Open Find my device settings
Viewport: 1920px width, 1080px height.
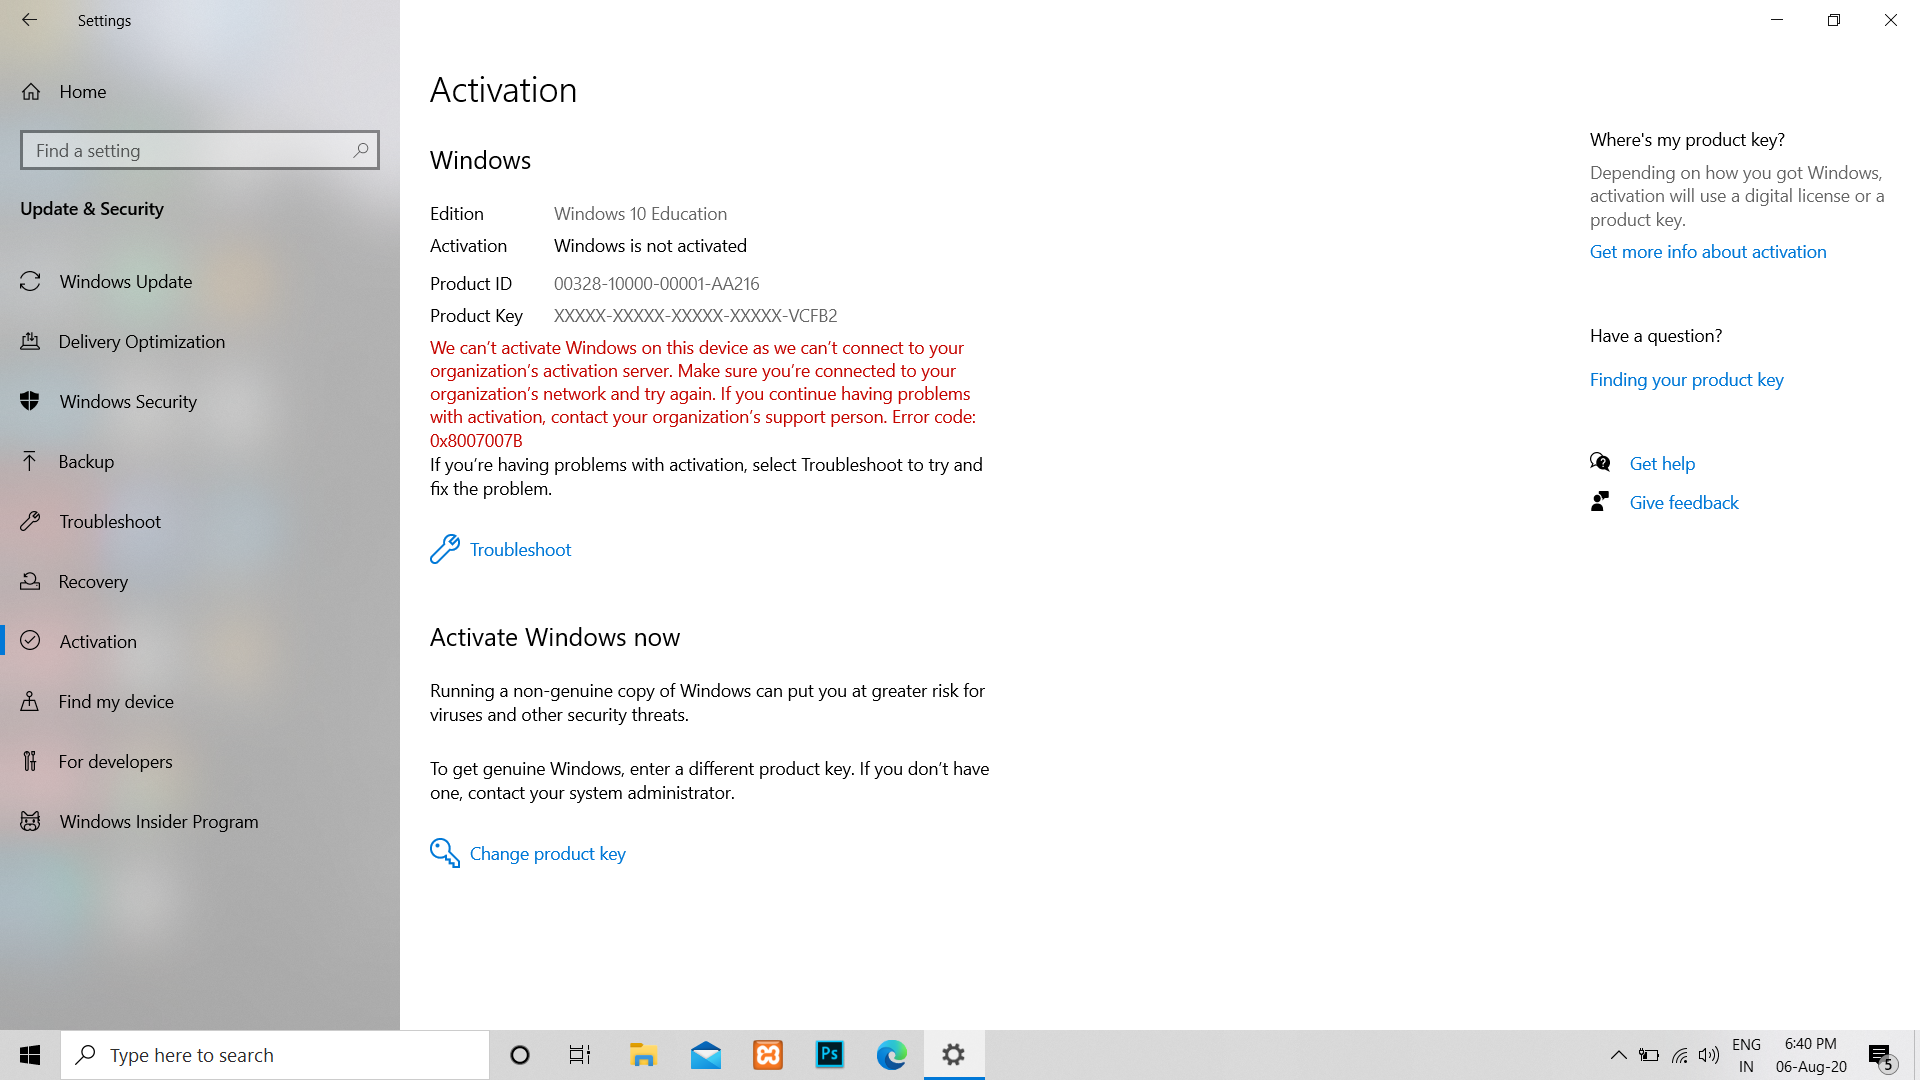coord(200,701)
